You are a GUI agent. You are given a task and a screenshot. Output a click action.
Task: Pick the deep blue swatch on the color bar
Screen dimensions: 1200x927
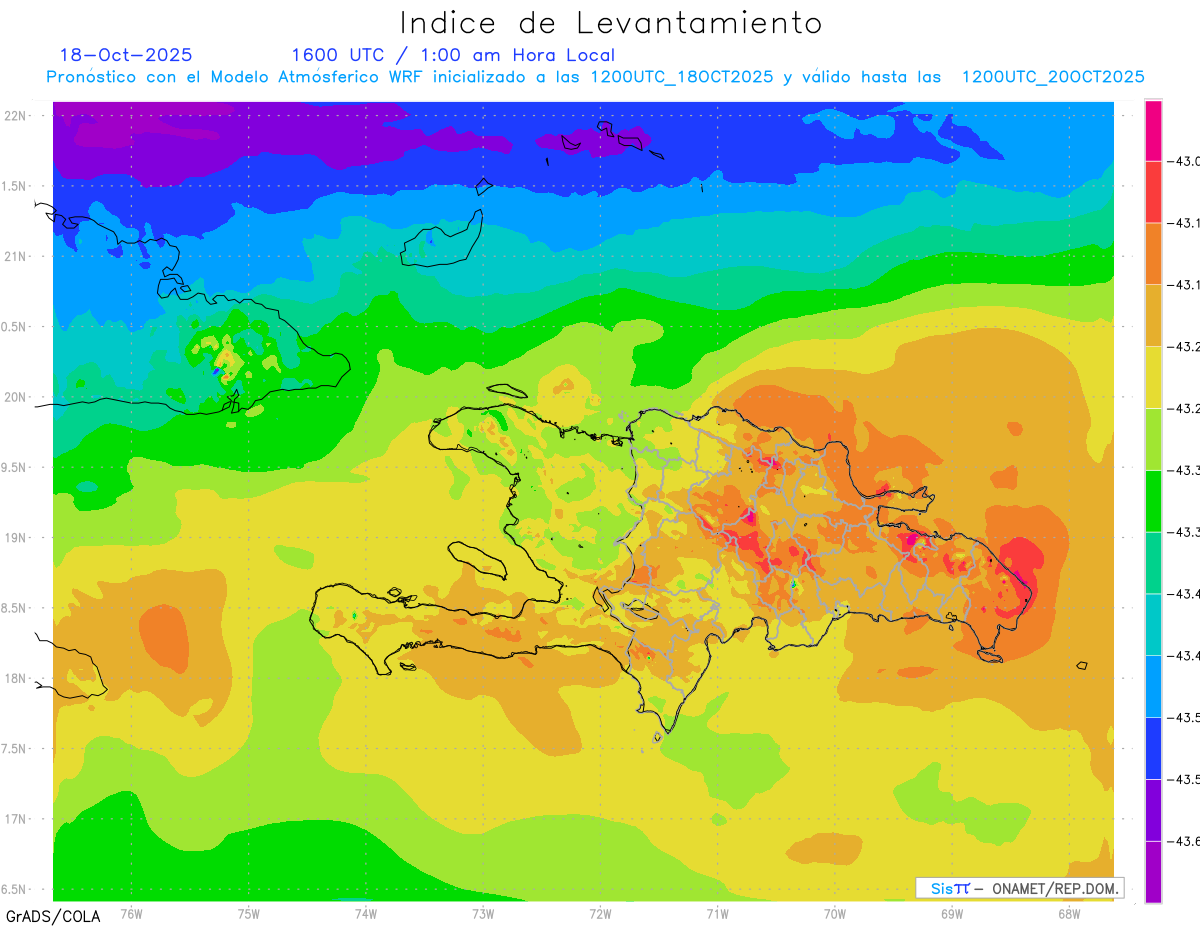pyautogui.click(x=1153, y=748)
